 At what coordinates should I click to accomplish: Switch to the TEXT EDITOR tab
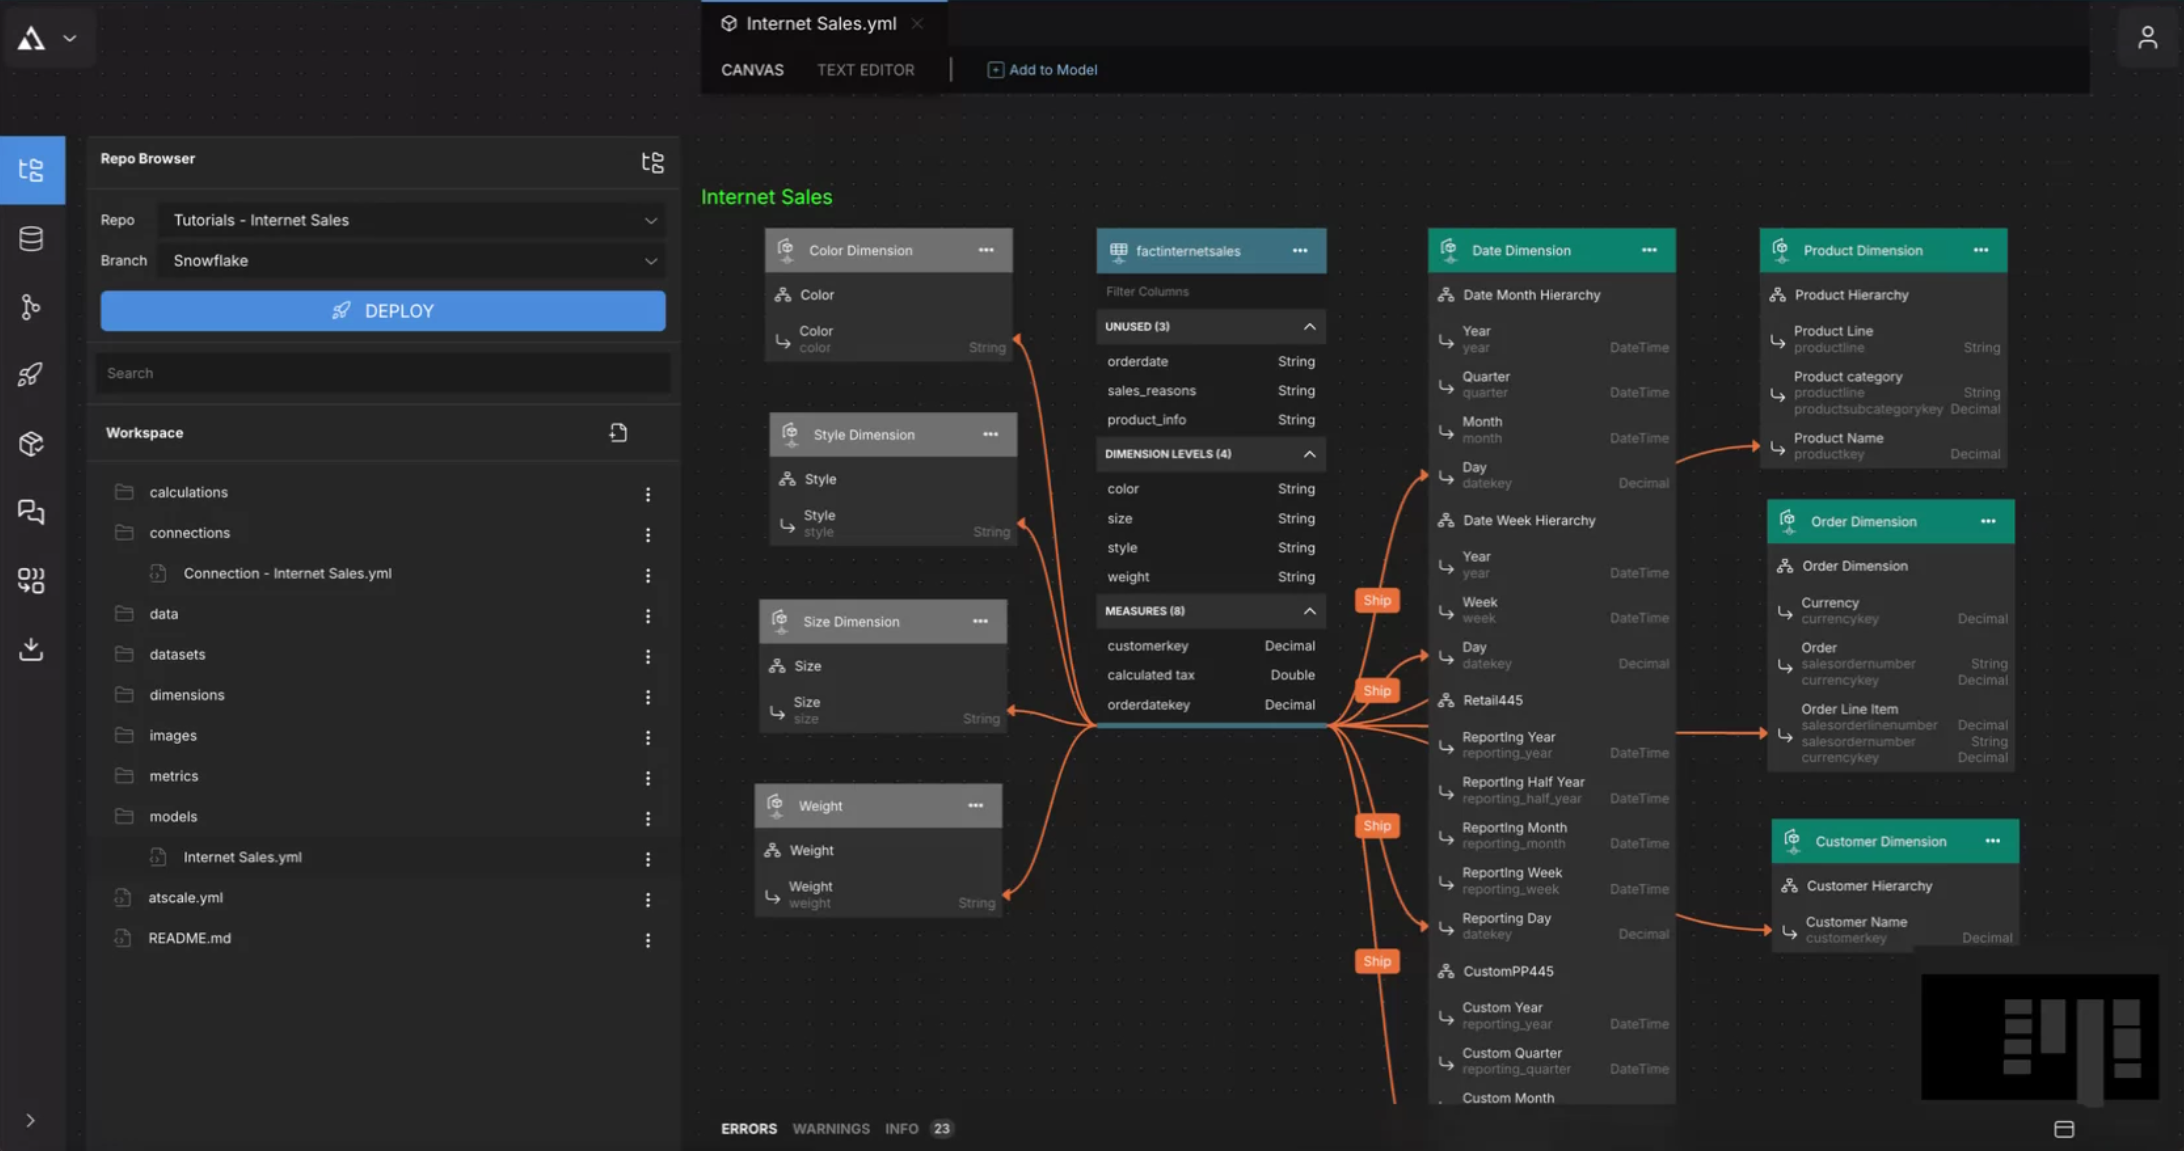point(865,70)
